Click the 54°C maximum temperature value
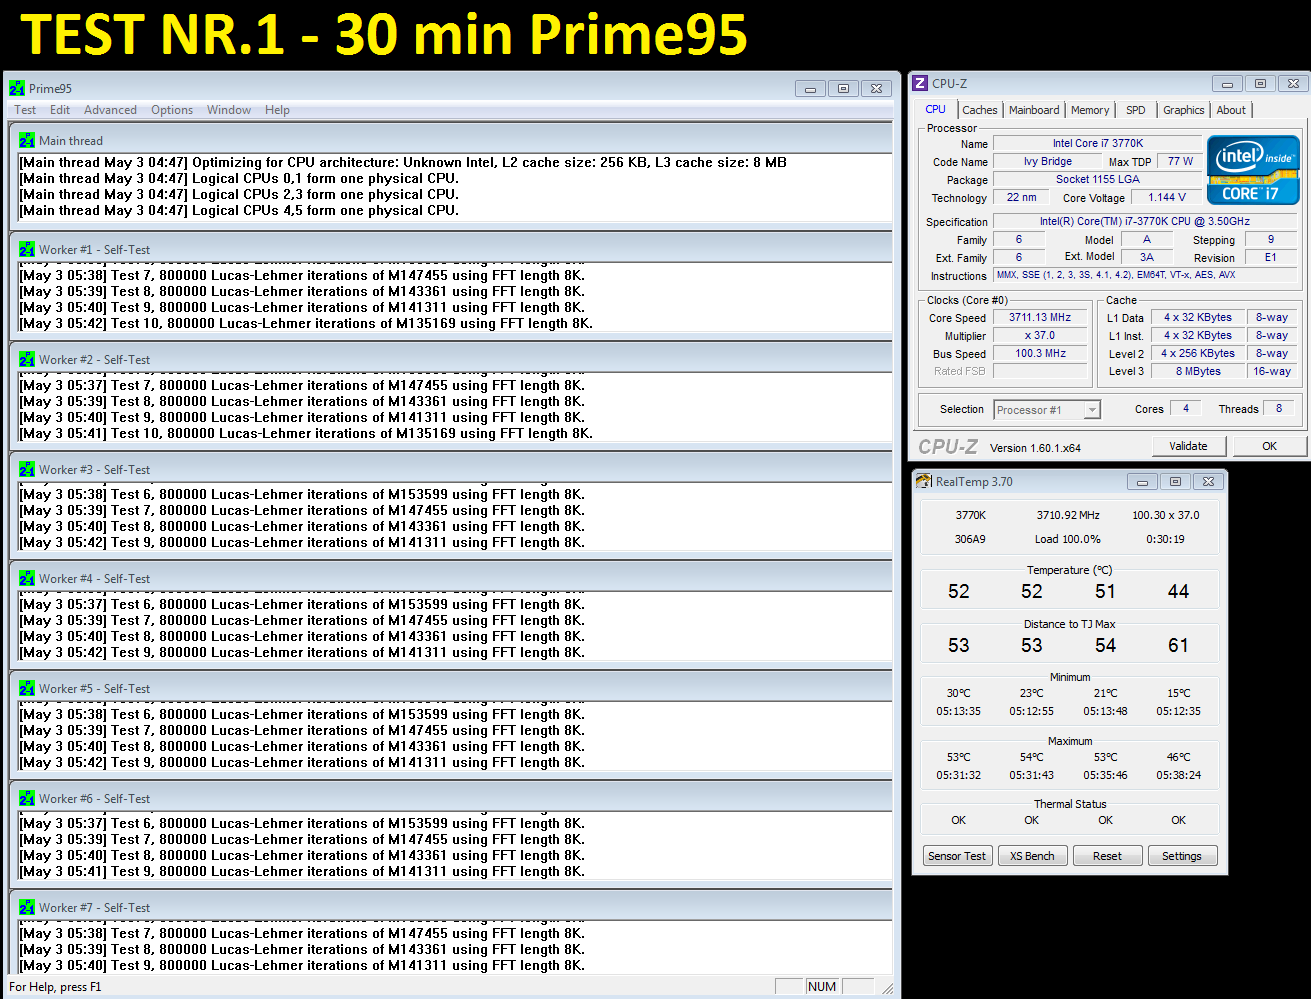This screenshot has height=999, width=1311. tap(1032, 757)
